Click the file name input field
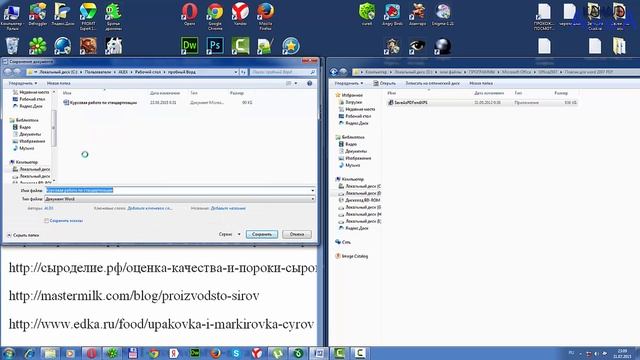The height and width of the screenshot is (360, 640). 180,190
